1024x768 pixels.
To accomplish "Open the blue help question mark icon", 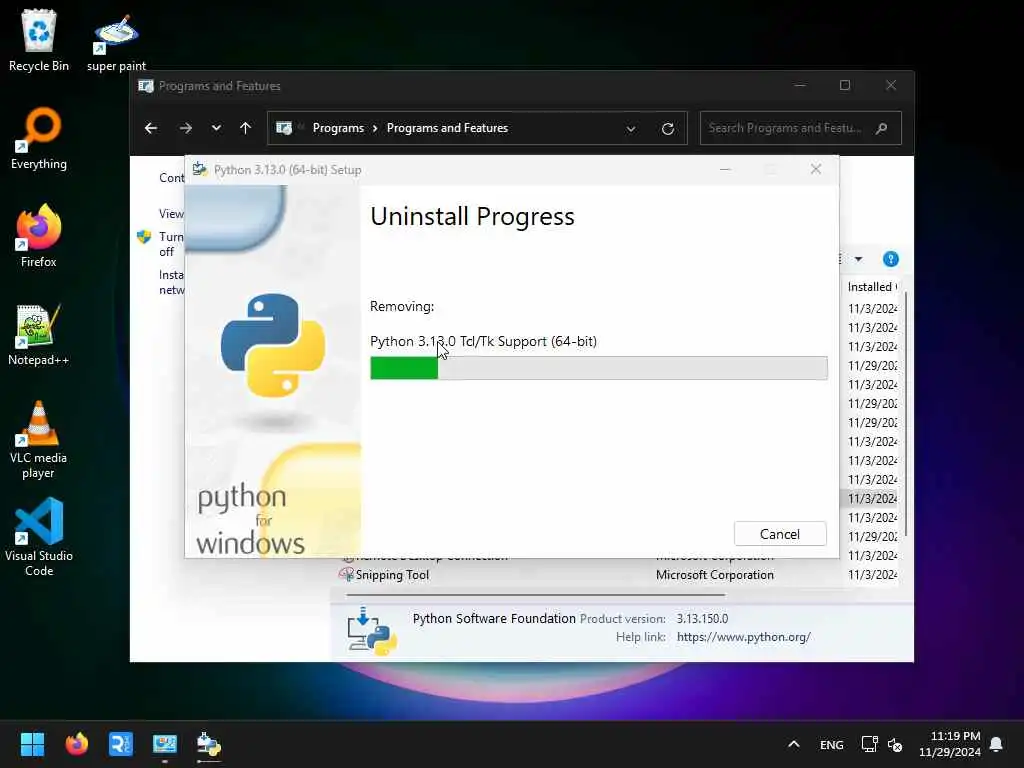I will [x=890, y=259].
